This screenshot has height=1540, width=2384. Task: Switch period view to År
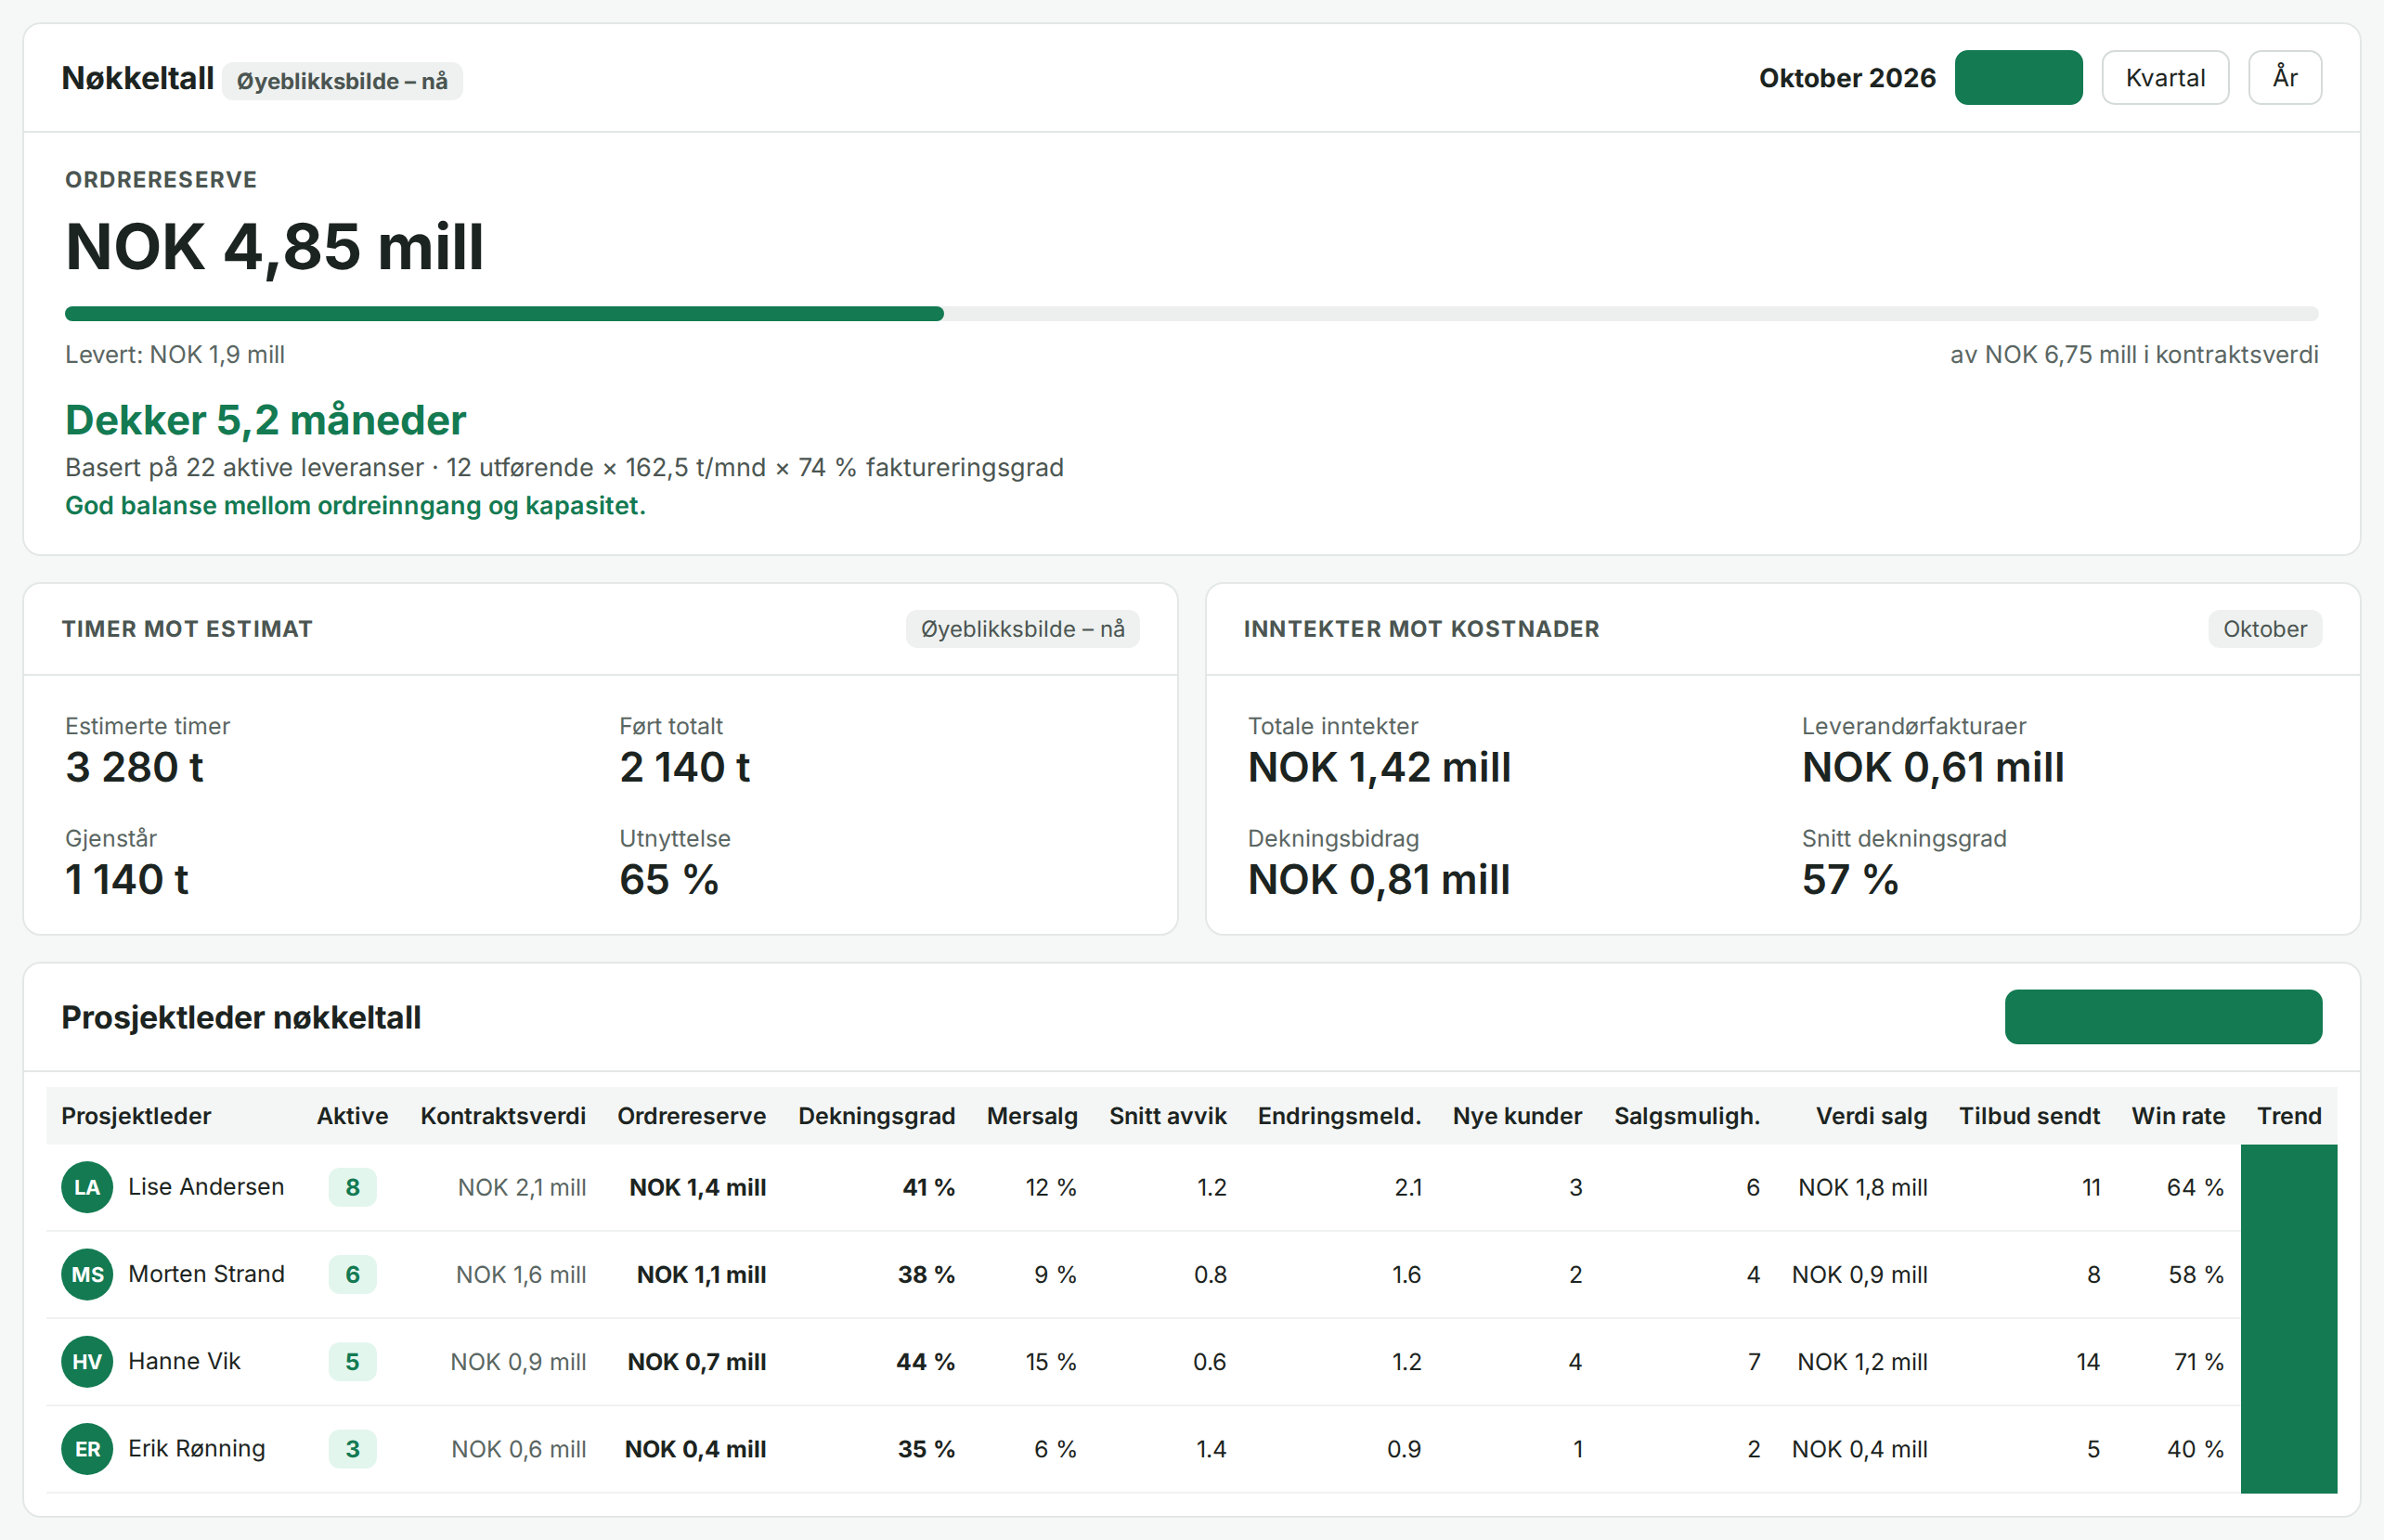(x=2285, y=78)
